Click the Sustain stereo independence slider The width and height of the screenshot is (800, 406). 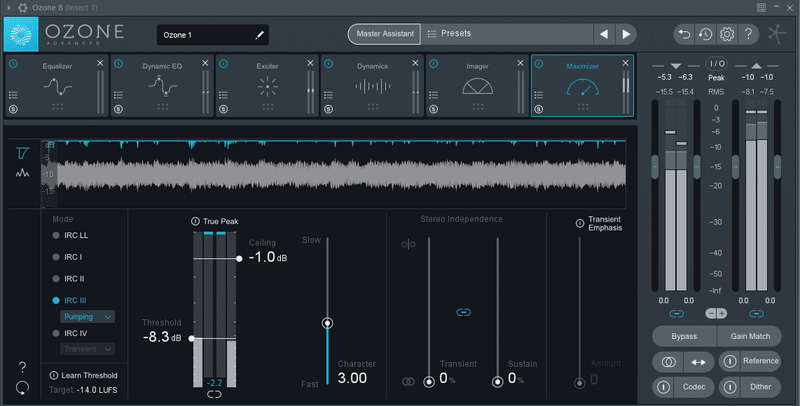[x=497, y=382]
